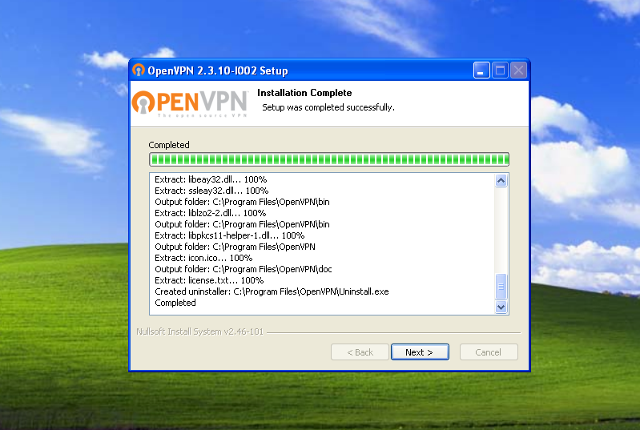Viewport: 640px width, 430px height.
Task: Click the 'OpenVPN 2.3.10-I002 Setup' title text
Action: tap(218, 71)
